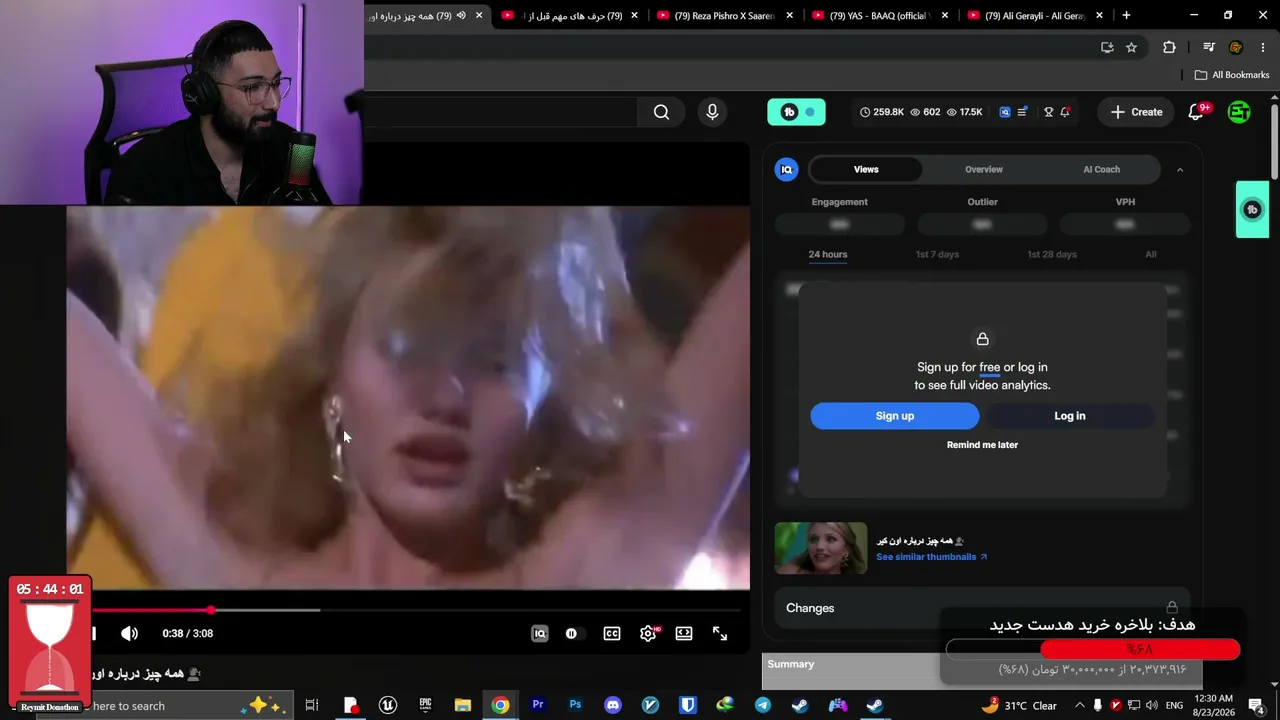Open the See similar thumbnails link

[931, 557]
